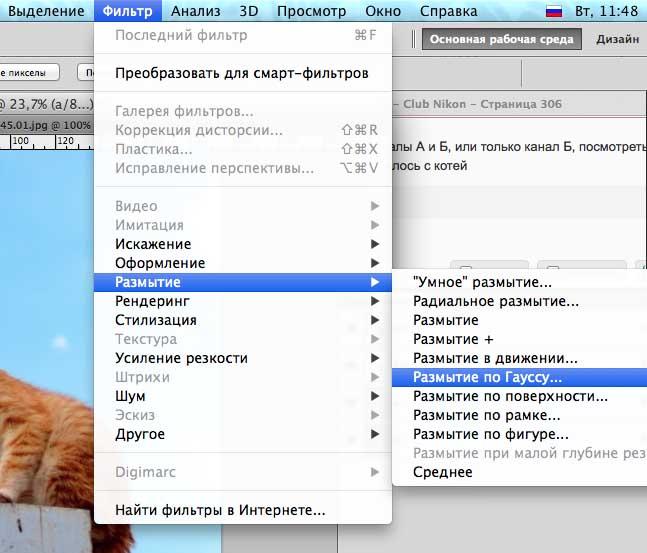Image resolution: width=647 pixels, height=553 pixels.
Task: Open the Окно menu
Action: click(383, 11)
